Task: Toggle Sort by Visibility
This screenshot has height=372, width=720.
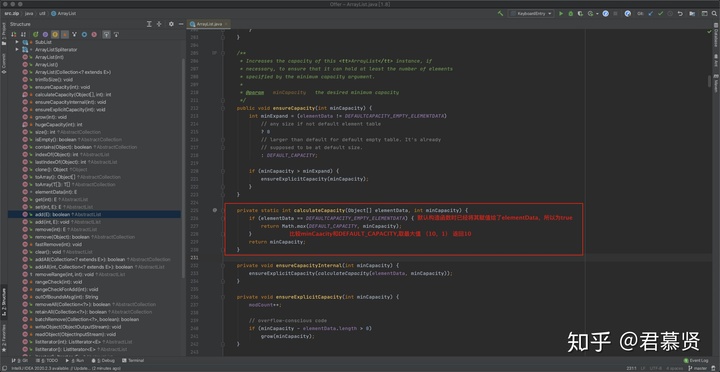Action: (13, 34)
